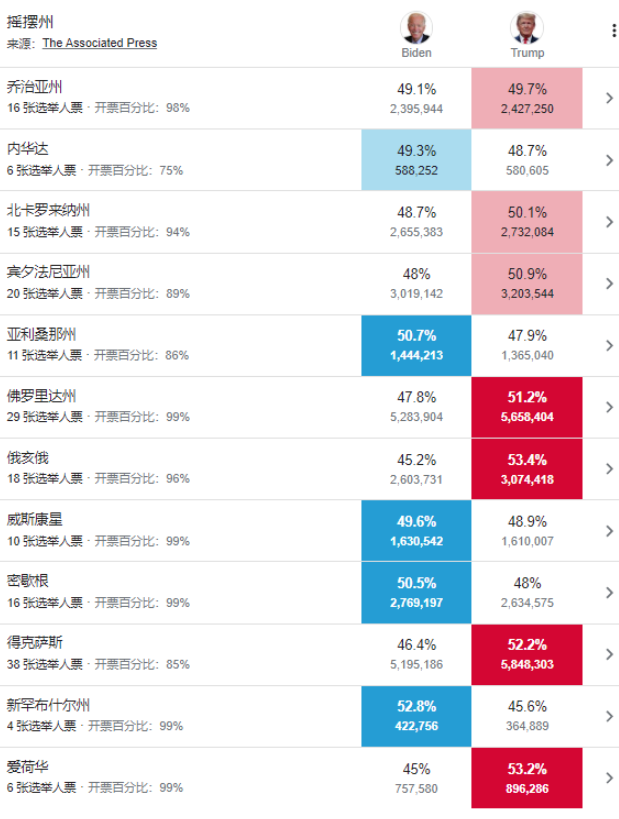Click Trump's red 51.2% Florida cell
This screenshot has width=619, height=819.
click(527, 407)
